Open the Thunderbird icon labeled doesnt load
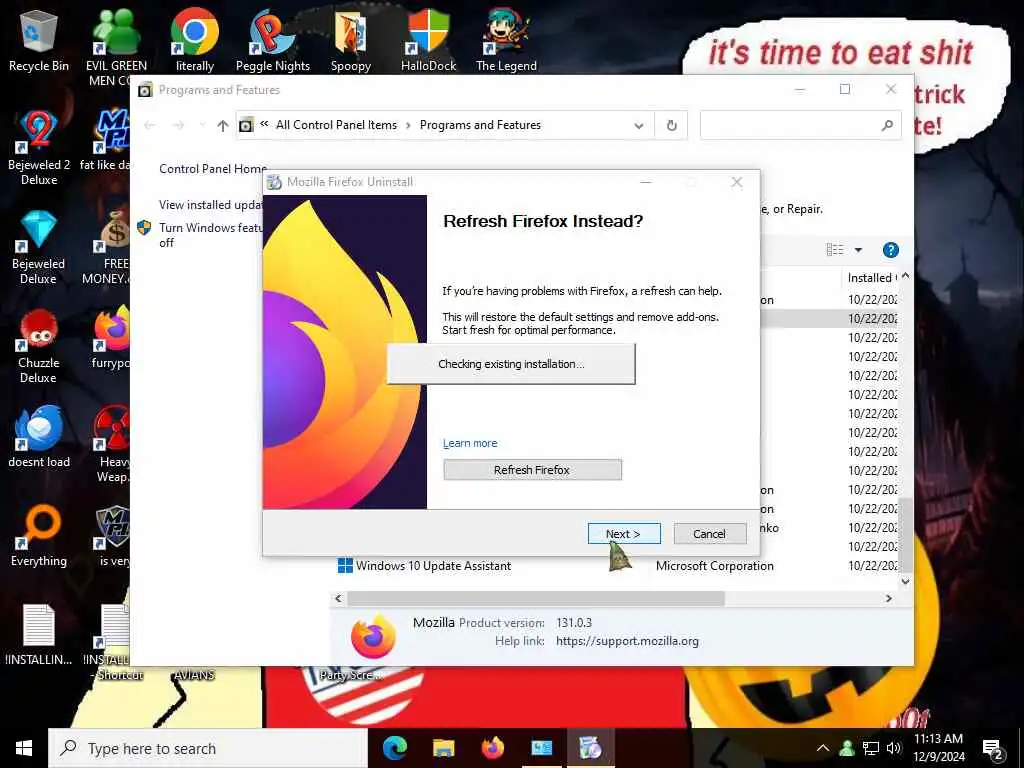This screenshot has width=1024, height=768. point(39,436)
